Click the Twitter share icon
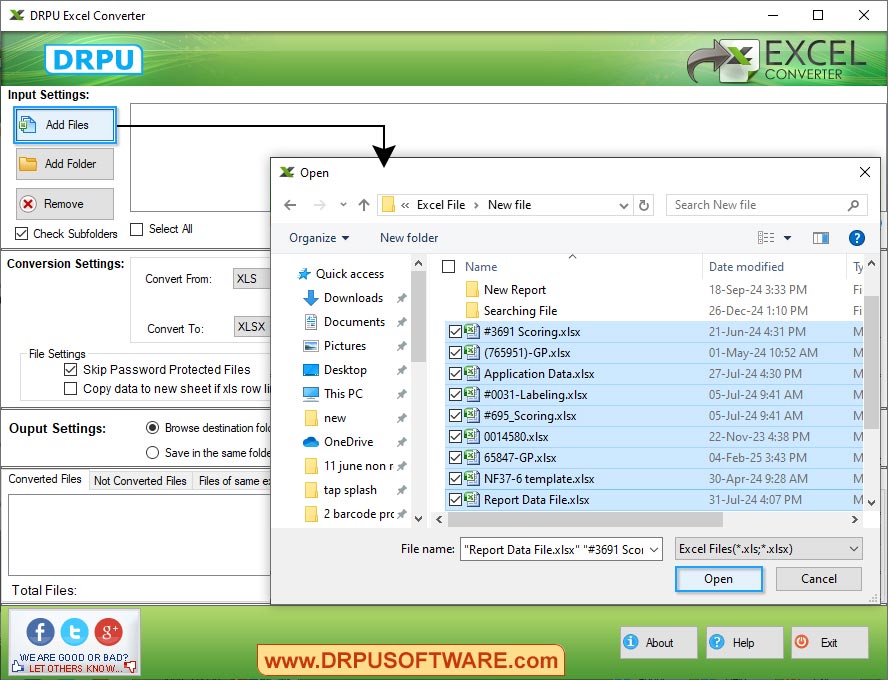 [74, 632]
